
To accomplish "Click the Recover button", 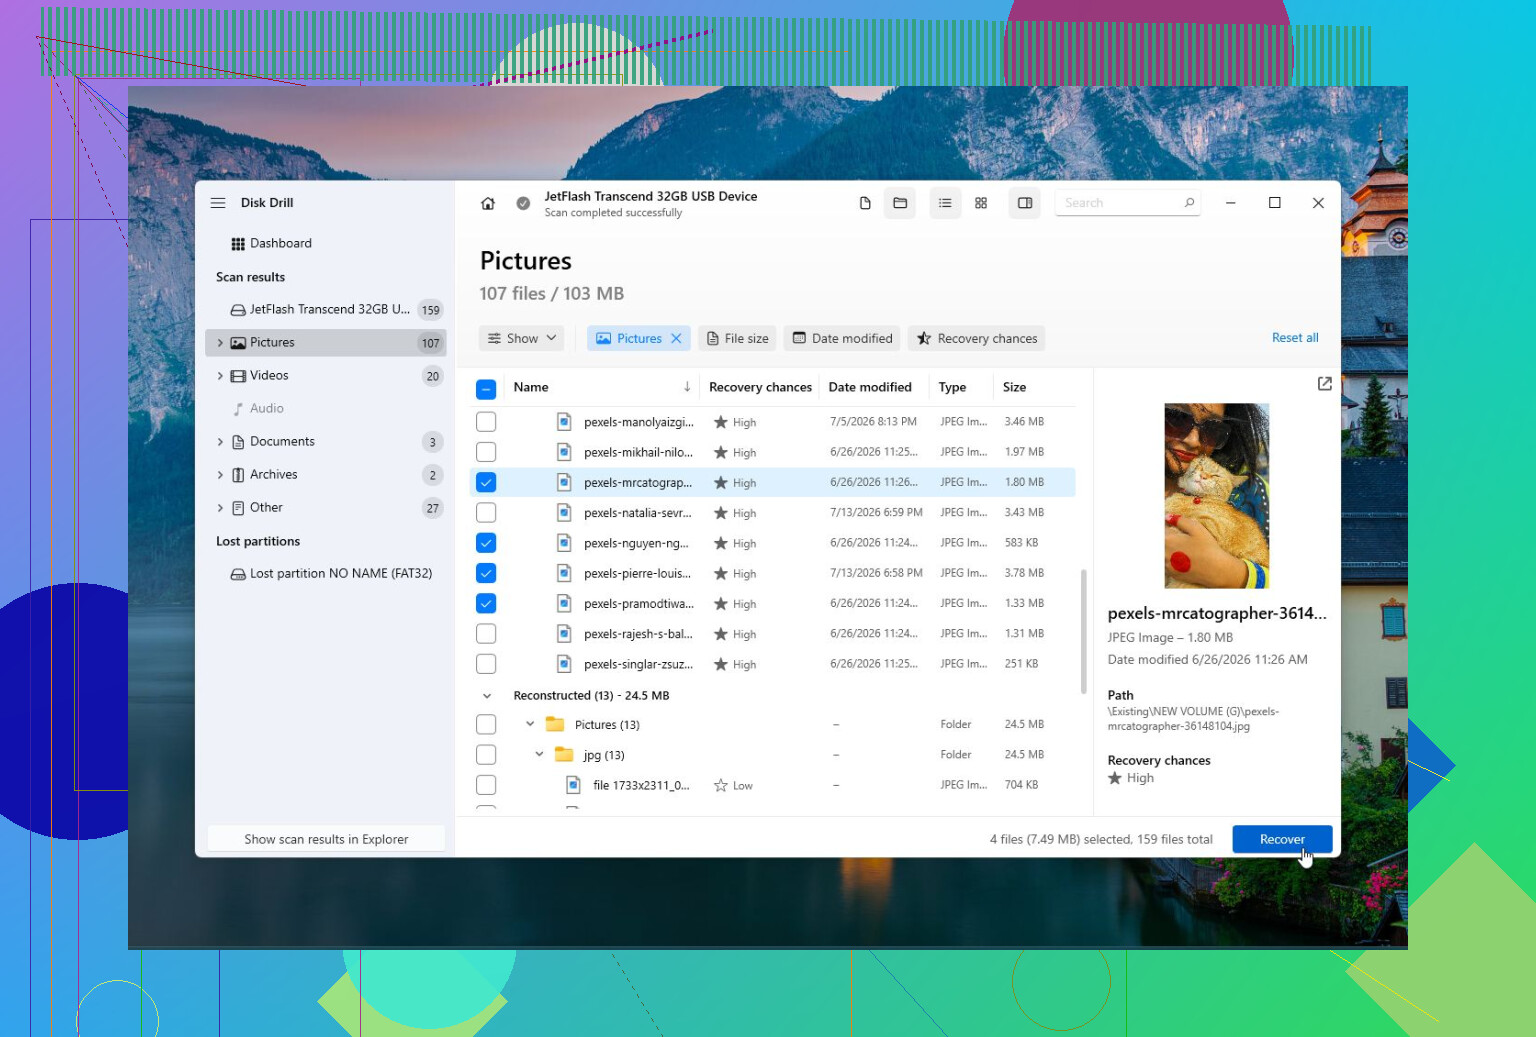I will coord(1282,839).
